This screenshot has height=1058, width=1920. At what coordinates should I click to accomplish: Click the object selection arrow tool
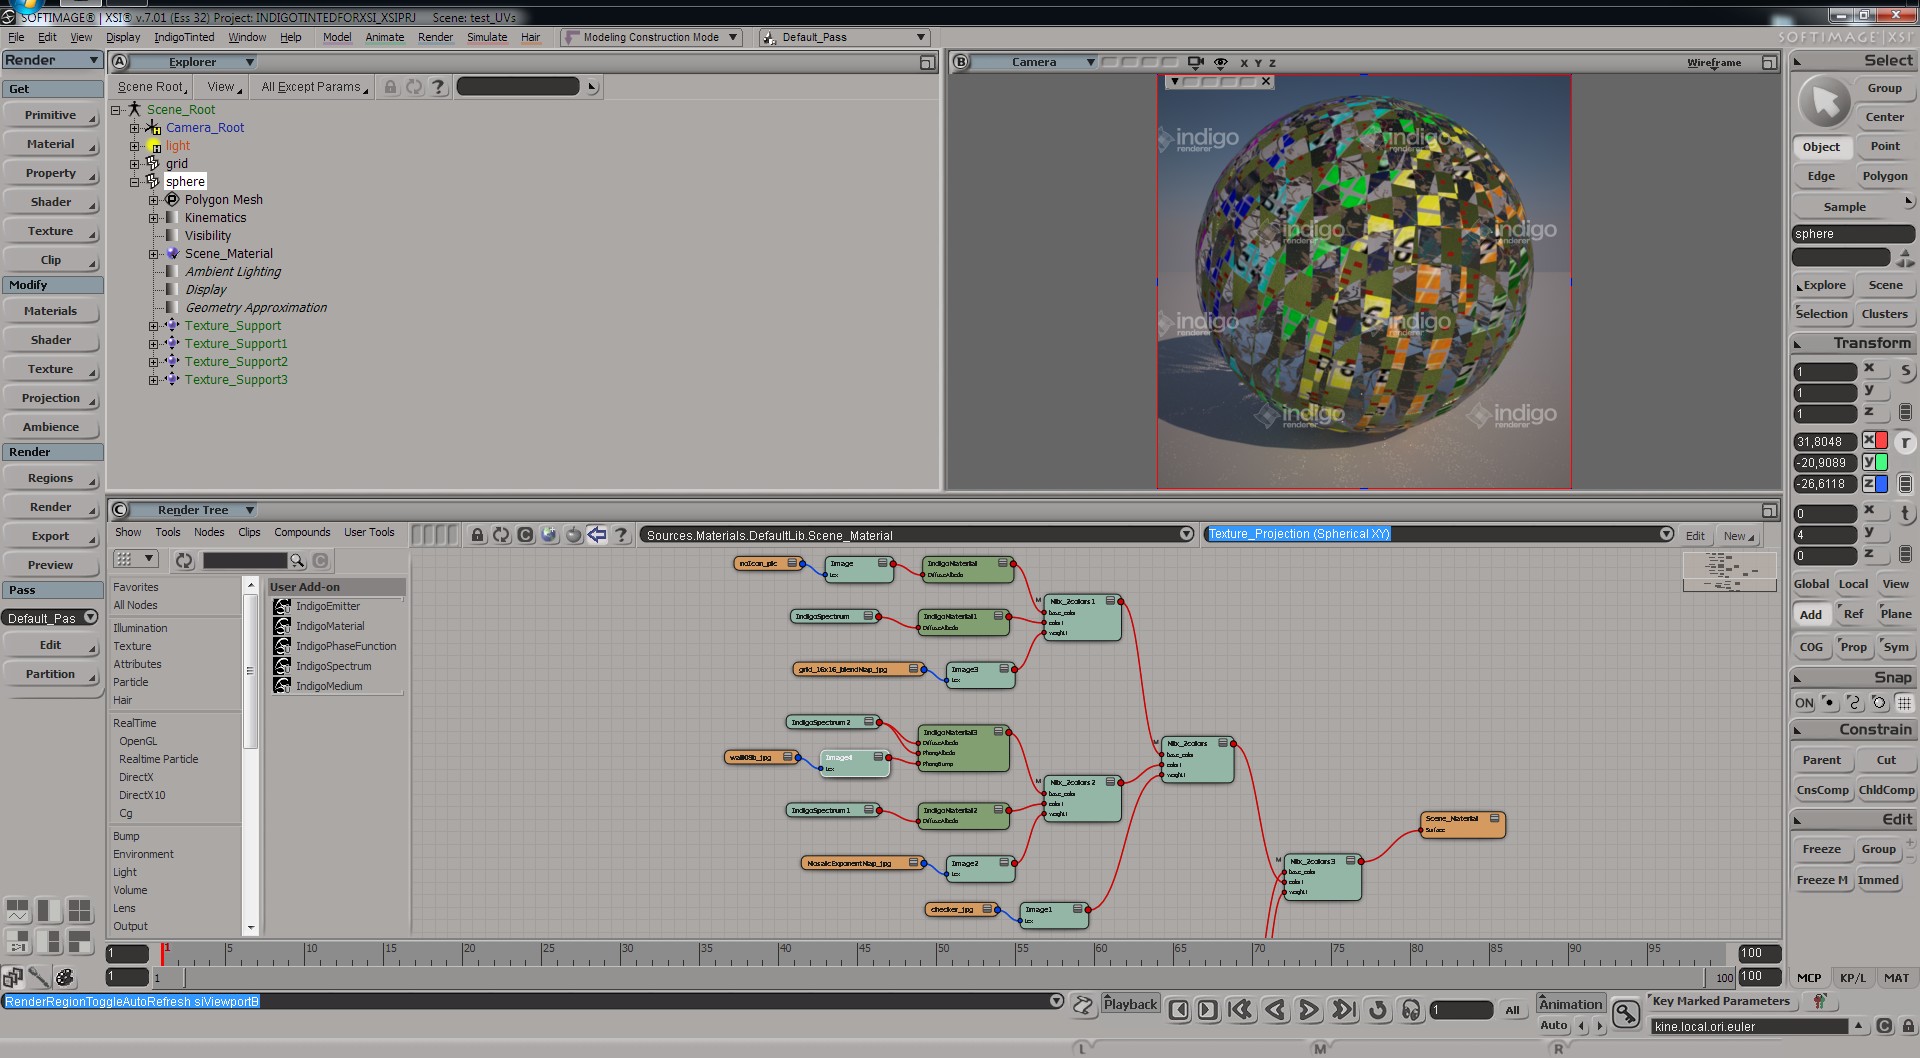tap(1825, 103)
